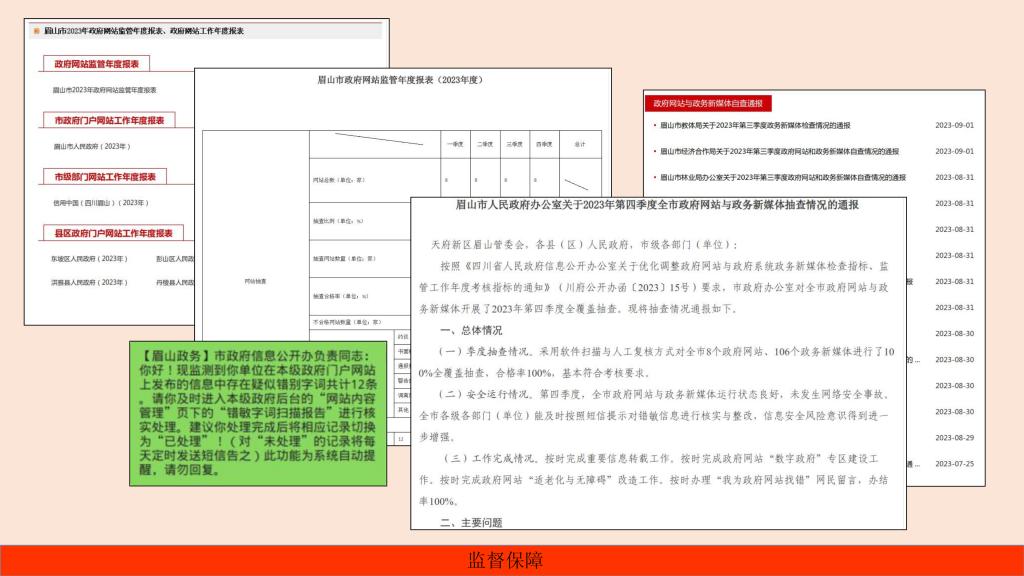Click the 二、主要问题 heading in the notice
Viewport: 1024px width, 576px height.
point(471,522)
